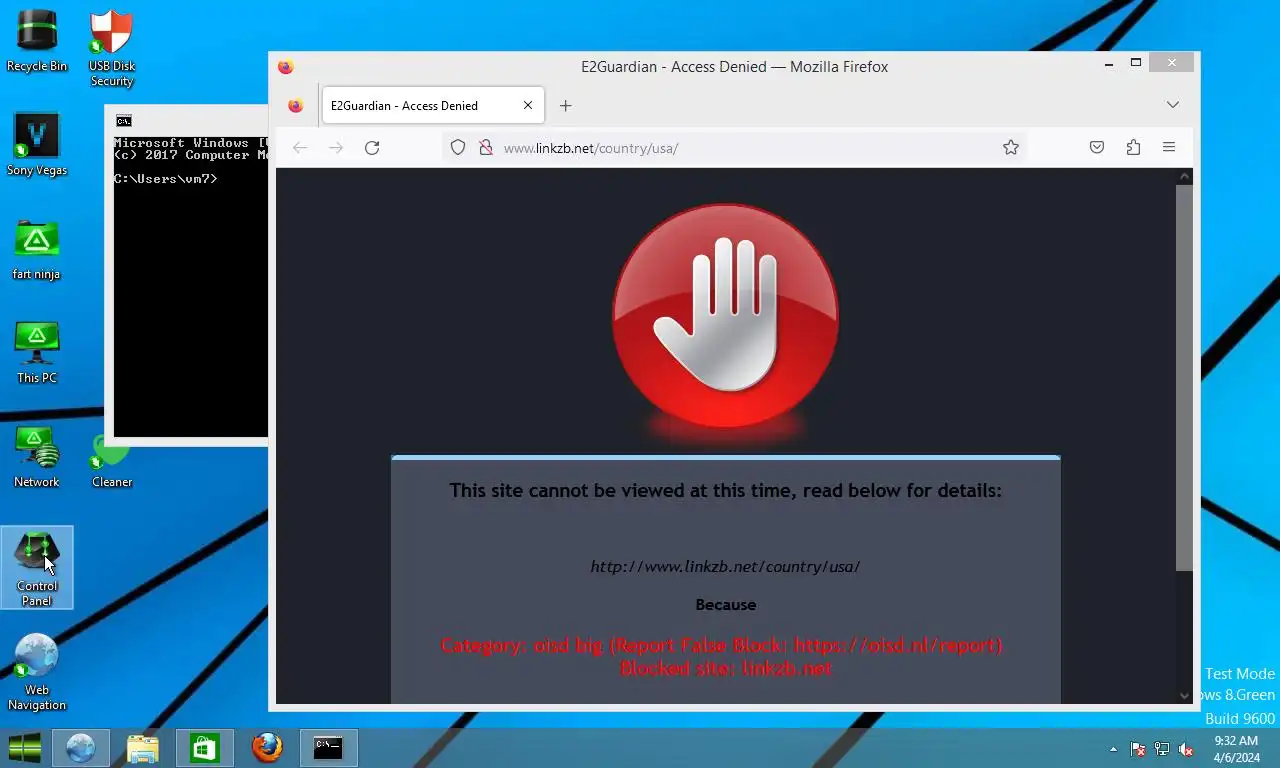Launch Sony Vegas from desktop

click(x=37, y=145)
